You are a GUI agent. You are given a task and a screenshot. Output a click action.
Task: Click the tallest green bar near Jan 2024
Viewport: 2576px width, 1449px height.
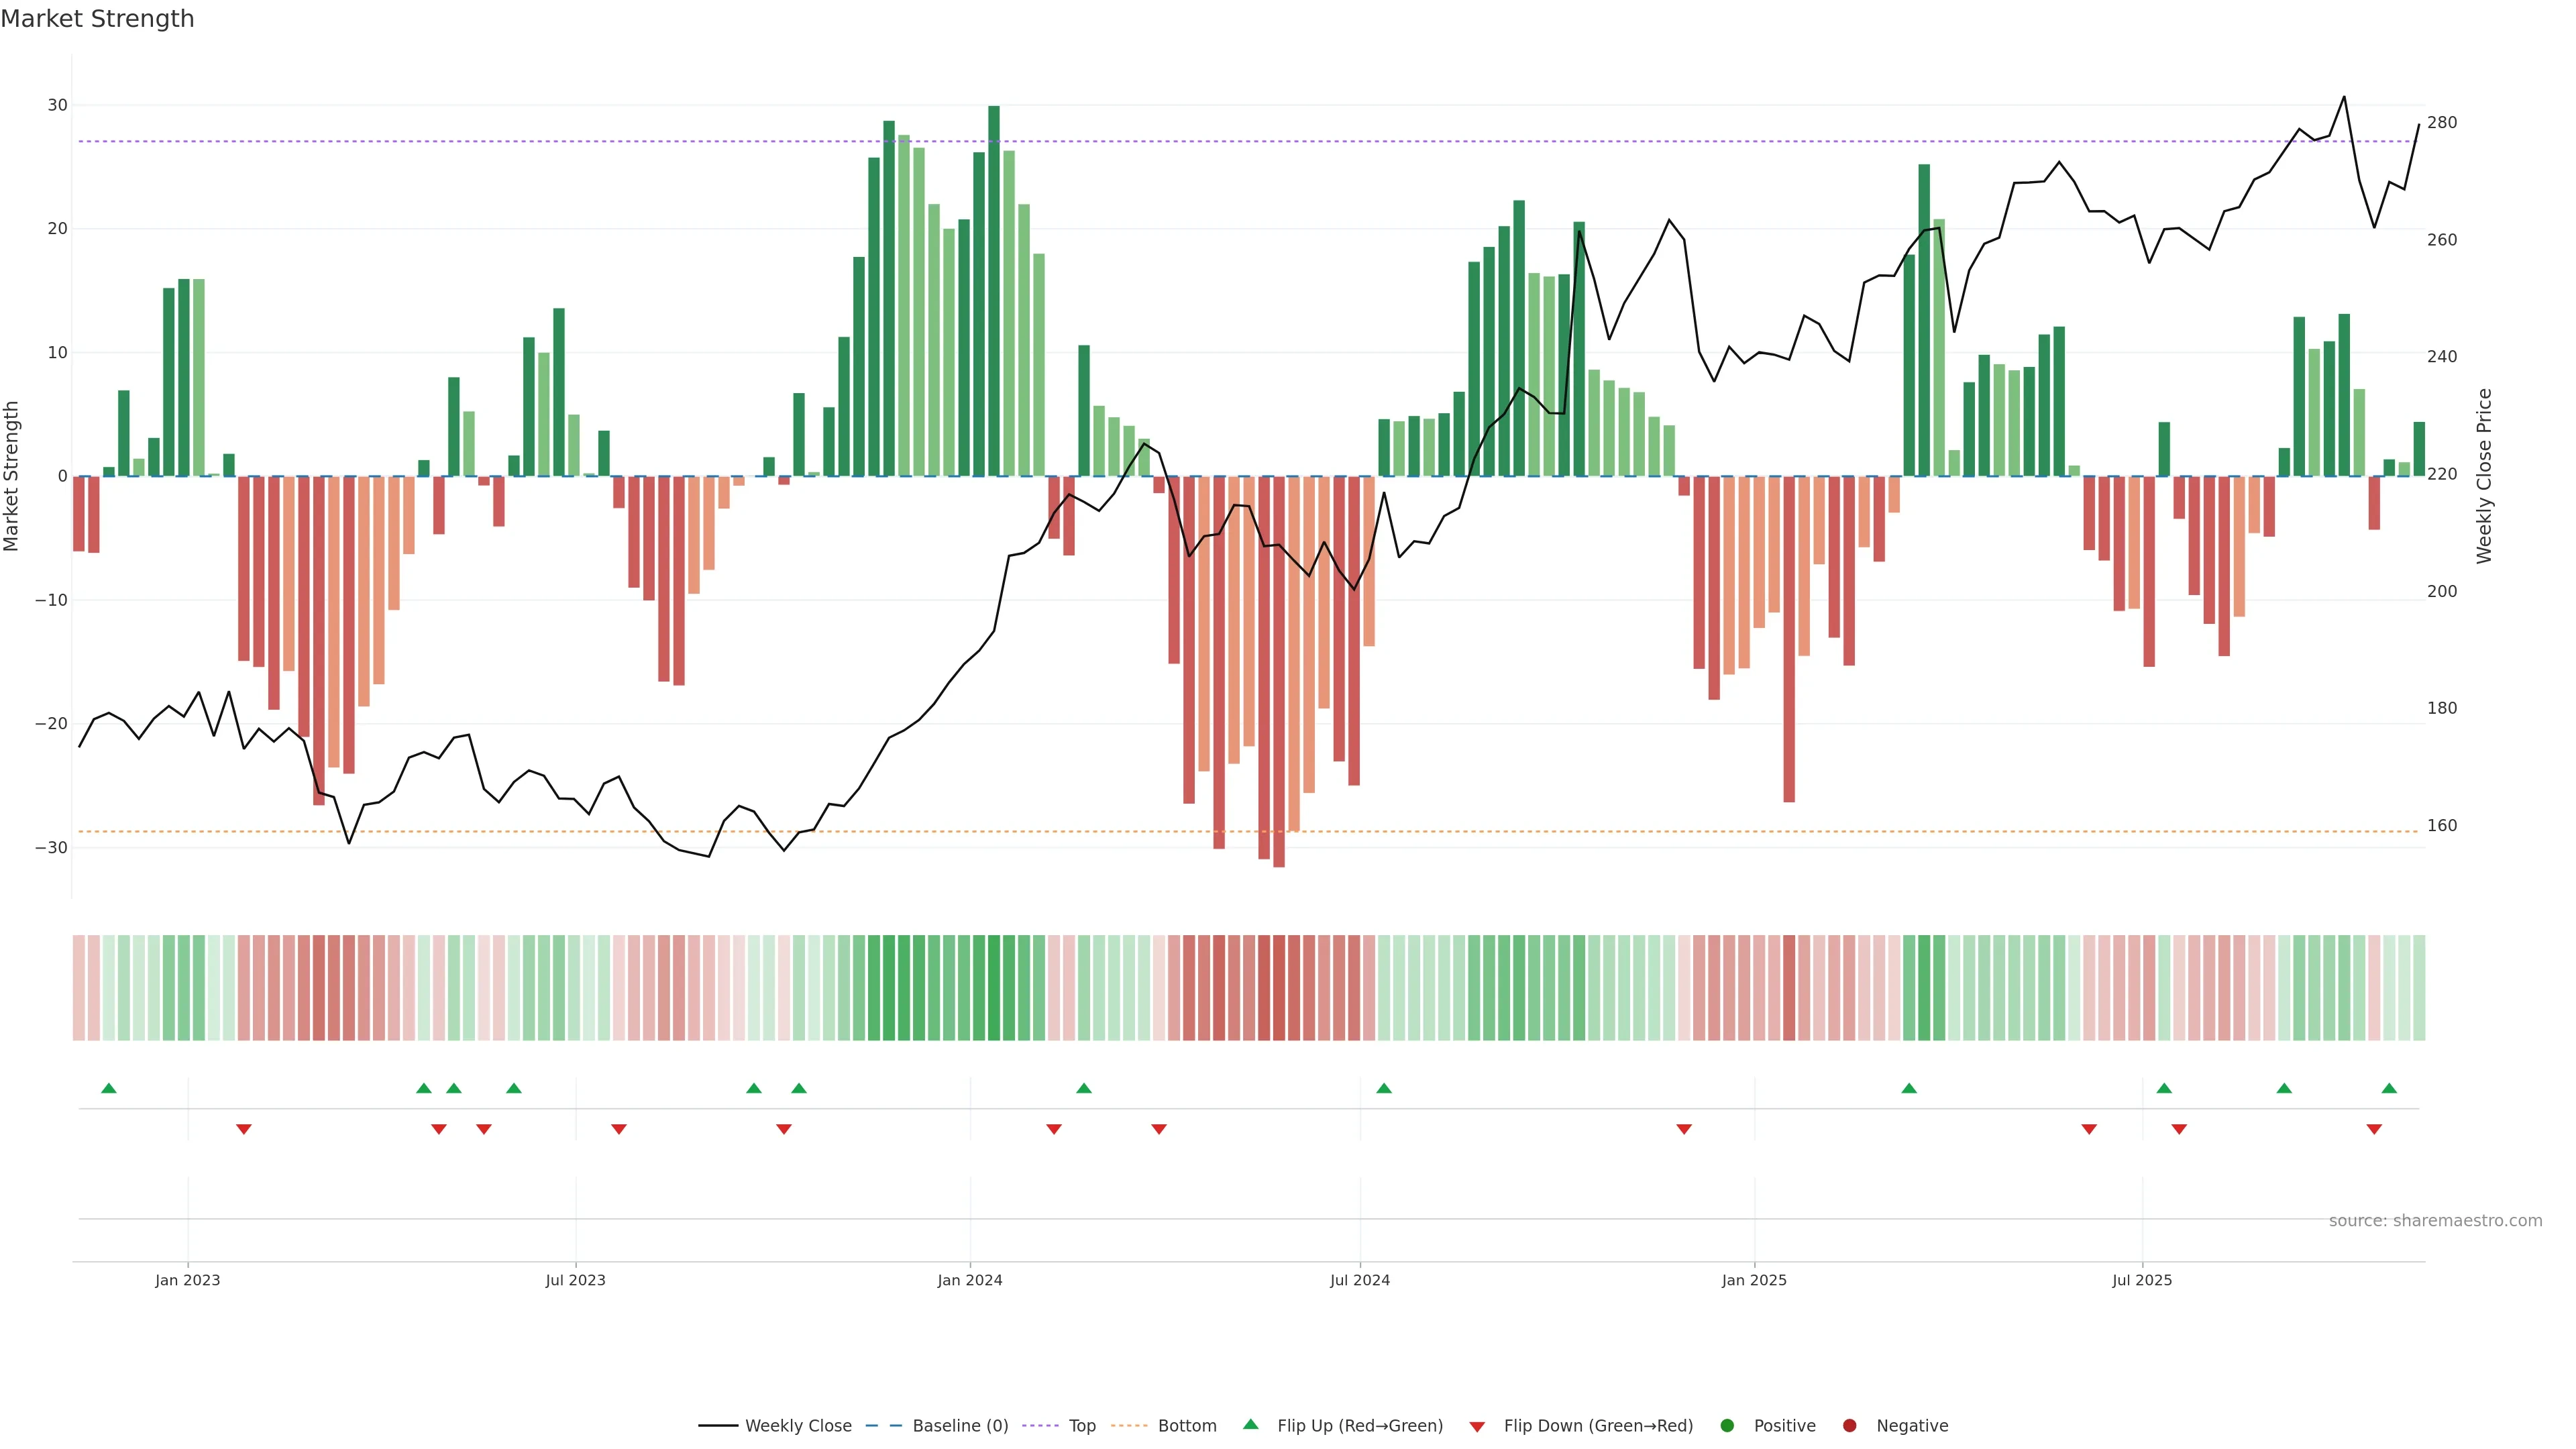coord(994,290)
